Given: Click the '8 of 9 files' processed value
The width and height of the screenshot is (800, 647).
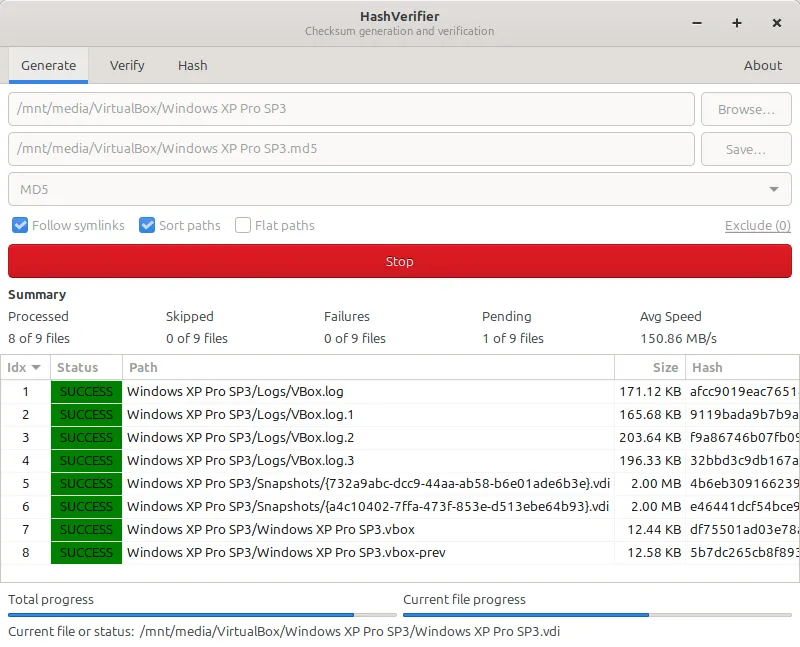Looking at the screenshot, I should click(39, 338).
